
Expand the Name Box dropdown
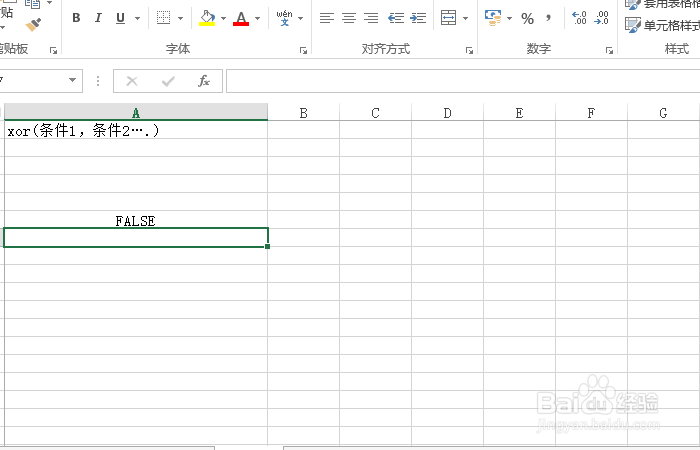[x=72, y=80]
